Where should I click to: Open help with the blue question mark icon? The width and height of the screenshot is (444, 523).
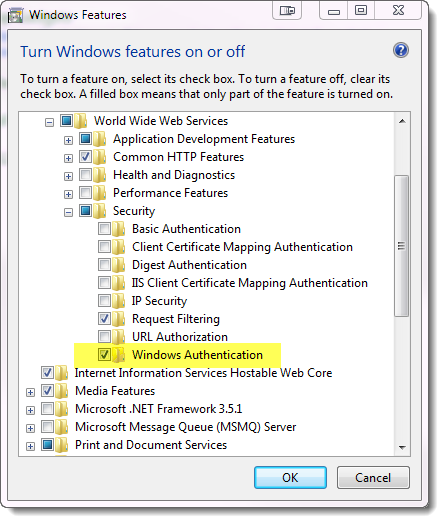click(x=401, y=51)
